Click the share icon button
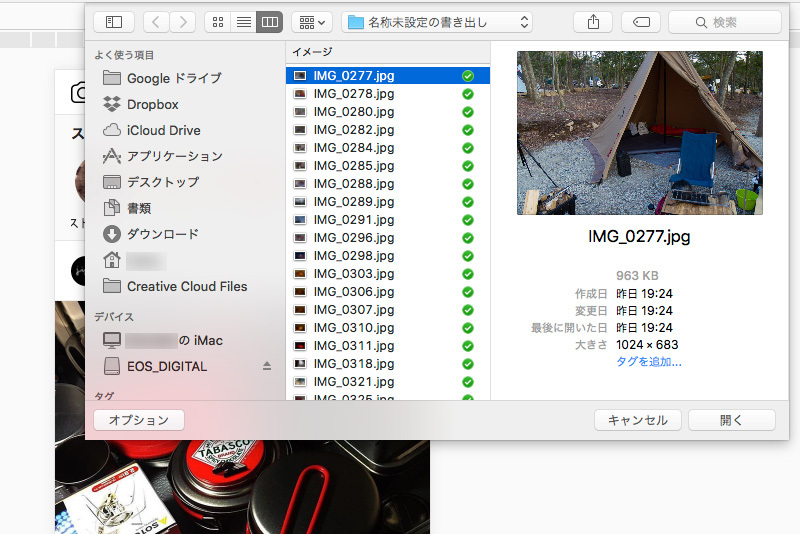 click(x=593, y=22)
